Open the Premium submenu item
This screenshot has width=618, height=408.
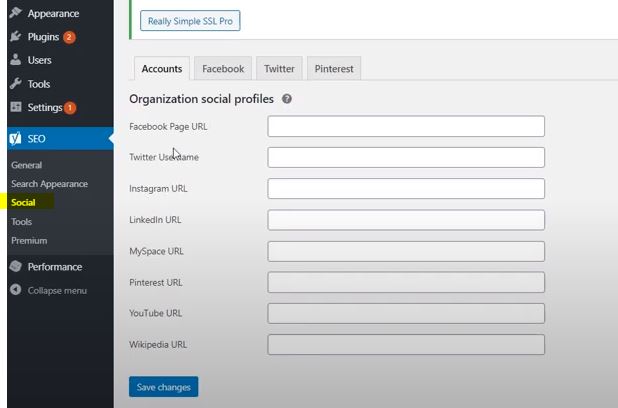29,240
